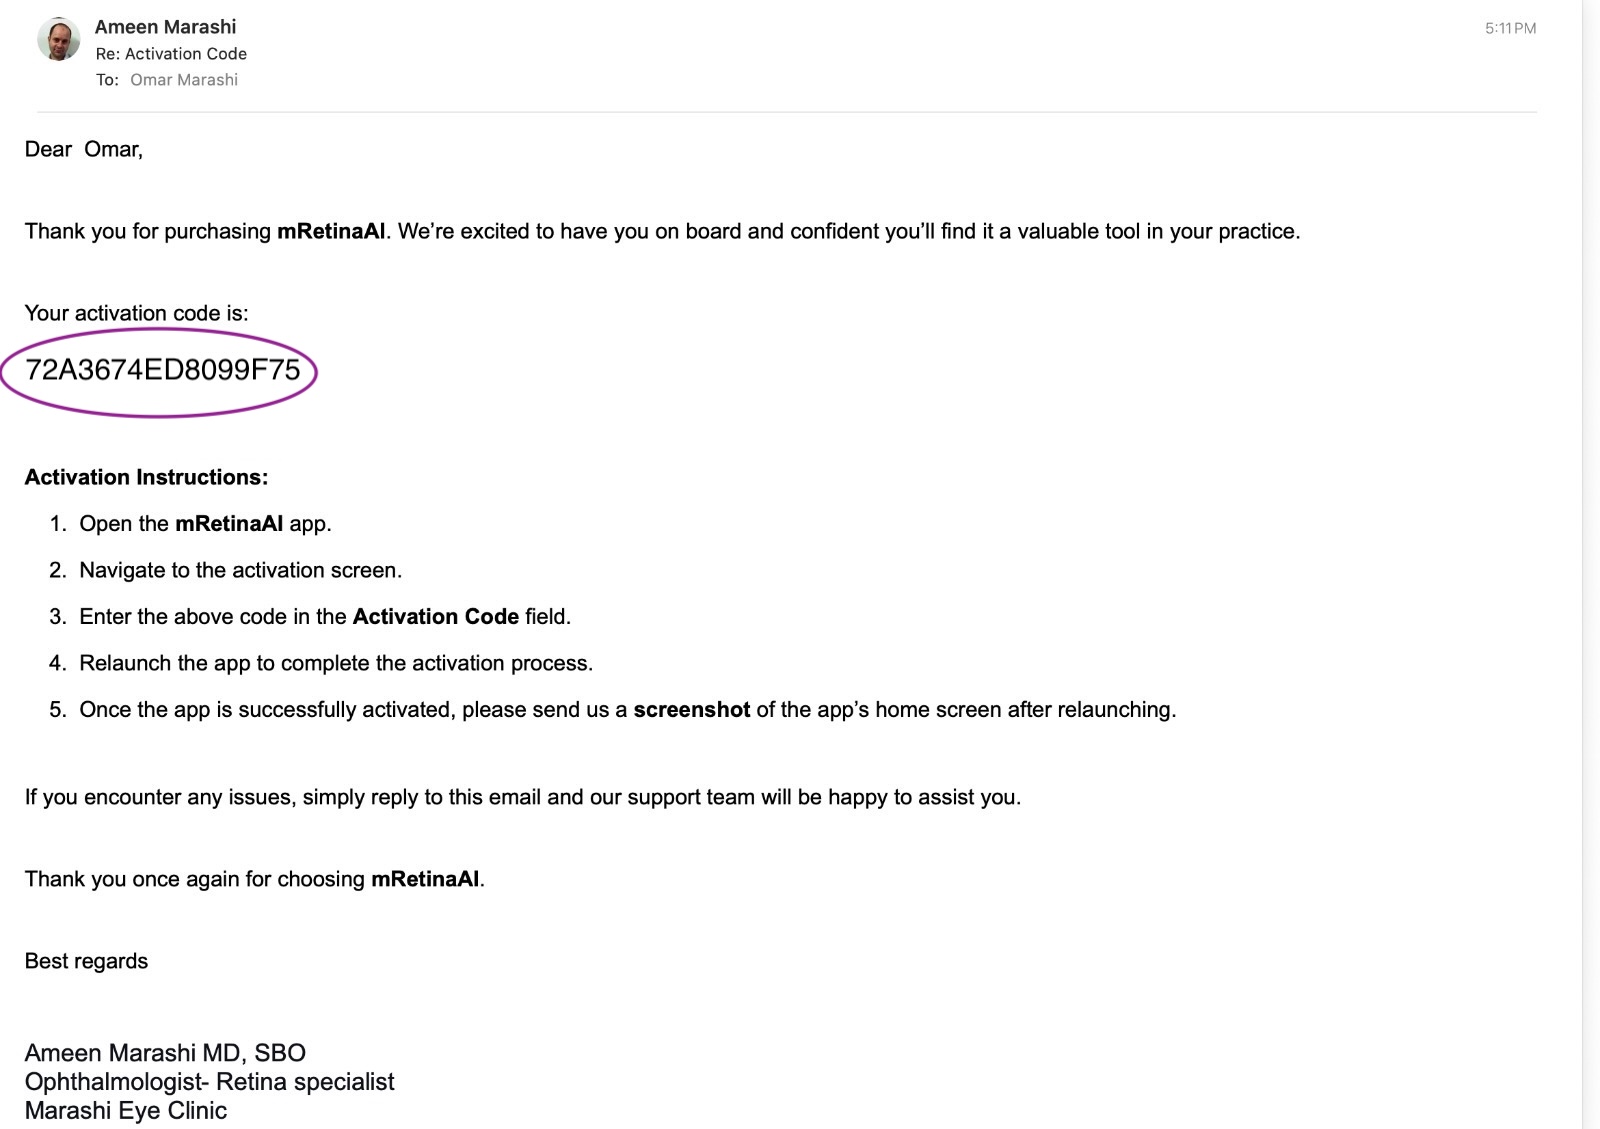Click step one Open the mRetinaAI app
This screenshot has height=1129, width=1600.
point(204,523)
